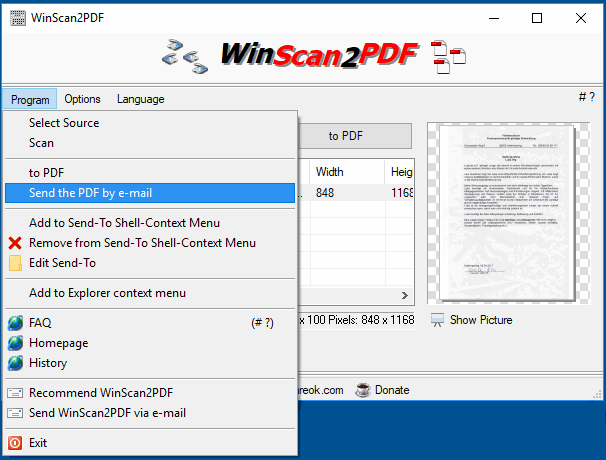Click envelope icon beside Send WinScan2PDF via e-mail
The height and width of the screenshot is (460, 606).
15,413
